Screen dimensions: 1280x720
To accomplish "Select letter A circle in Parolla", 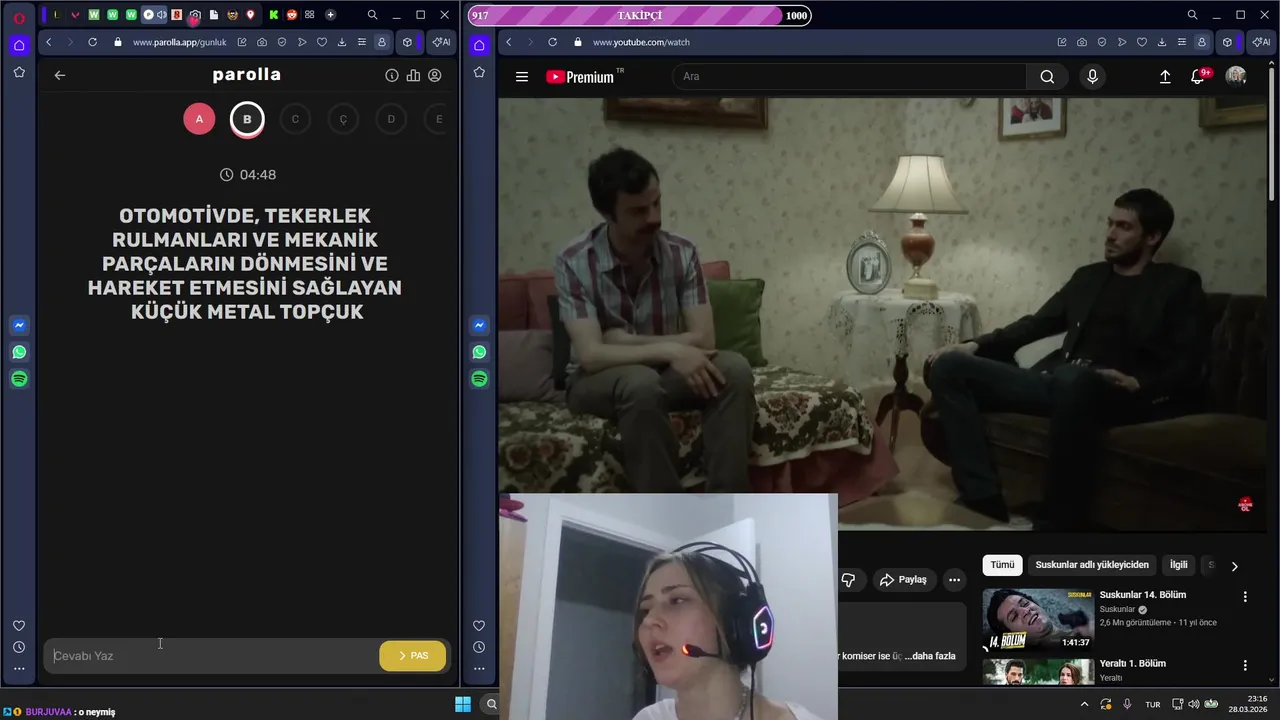I will [199, 119].
